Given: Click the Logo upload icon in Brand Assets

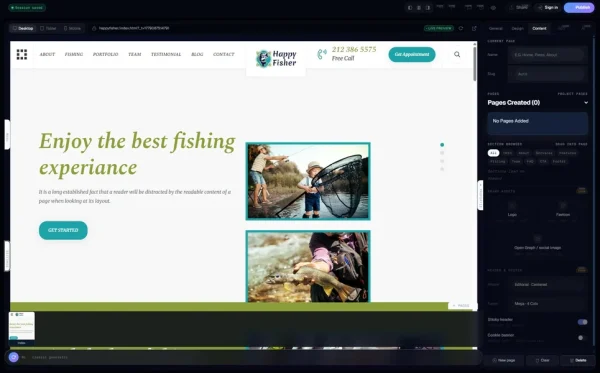Looking at the screenshot, I should pyautogui.click(x=512, y=206).
